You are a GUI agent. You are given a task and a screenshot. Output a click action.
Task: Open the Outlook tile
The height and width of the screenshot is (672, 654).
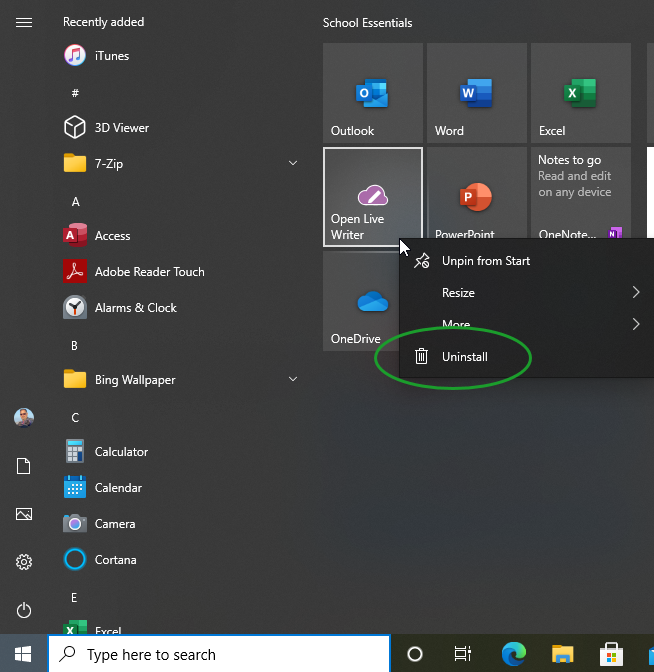372,93
